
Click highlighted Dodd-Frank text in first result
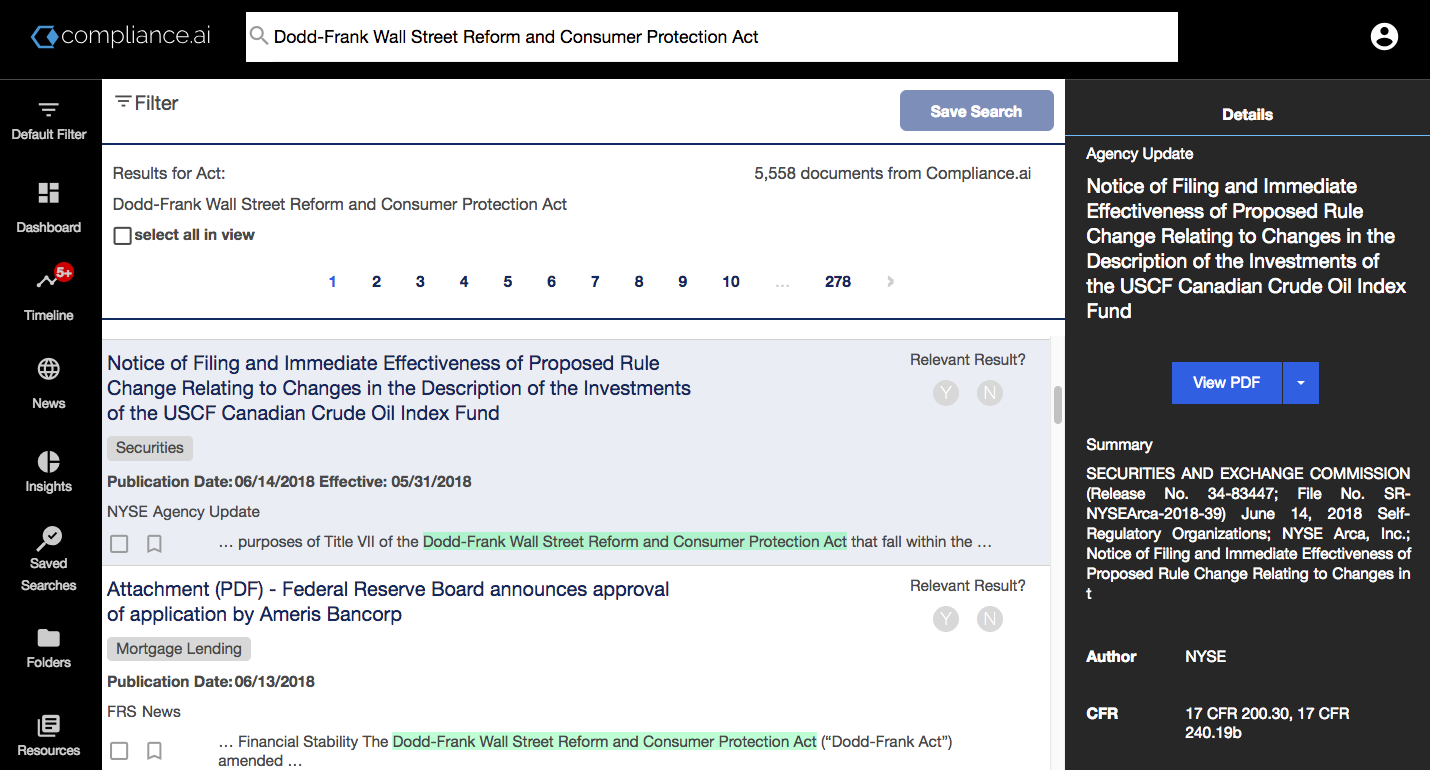[x=635, y=542]
